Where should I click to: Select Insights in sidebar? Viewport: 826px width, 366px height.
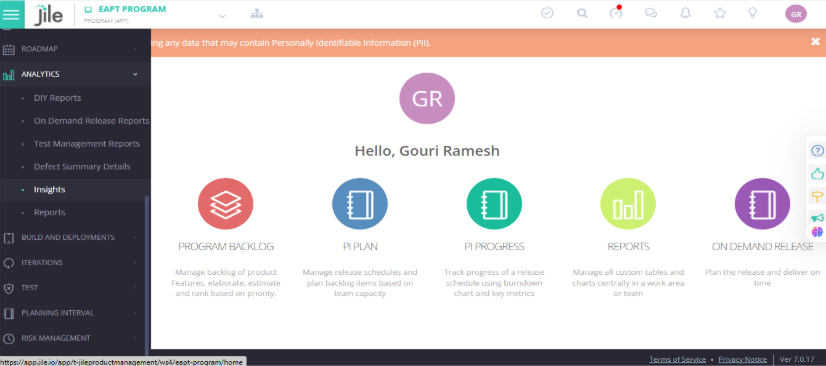[x=50, y=190]
